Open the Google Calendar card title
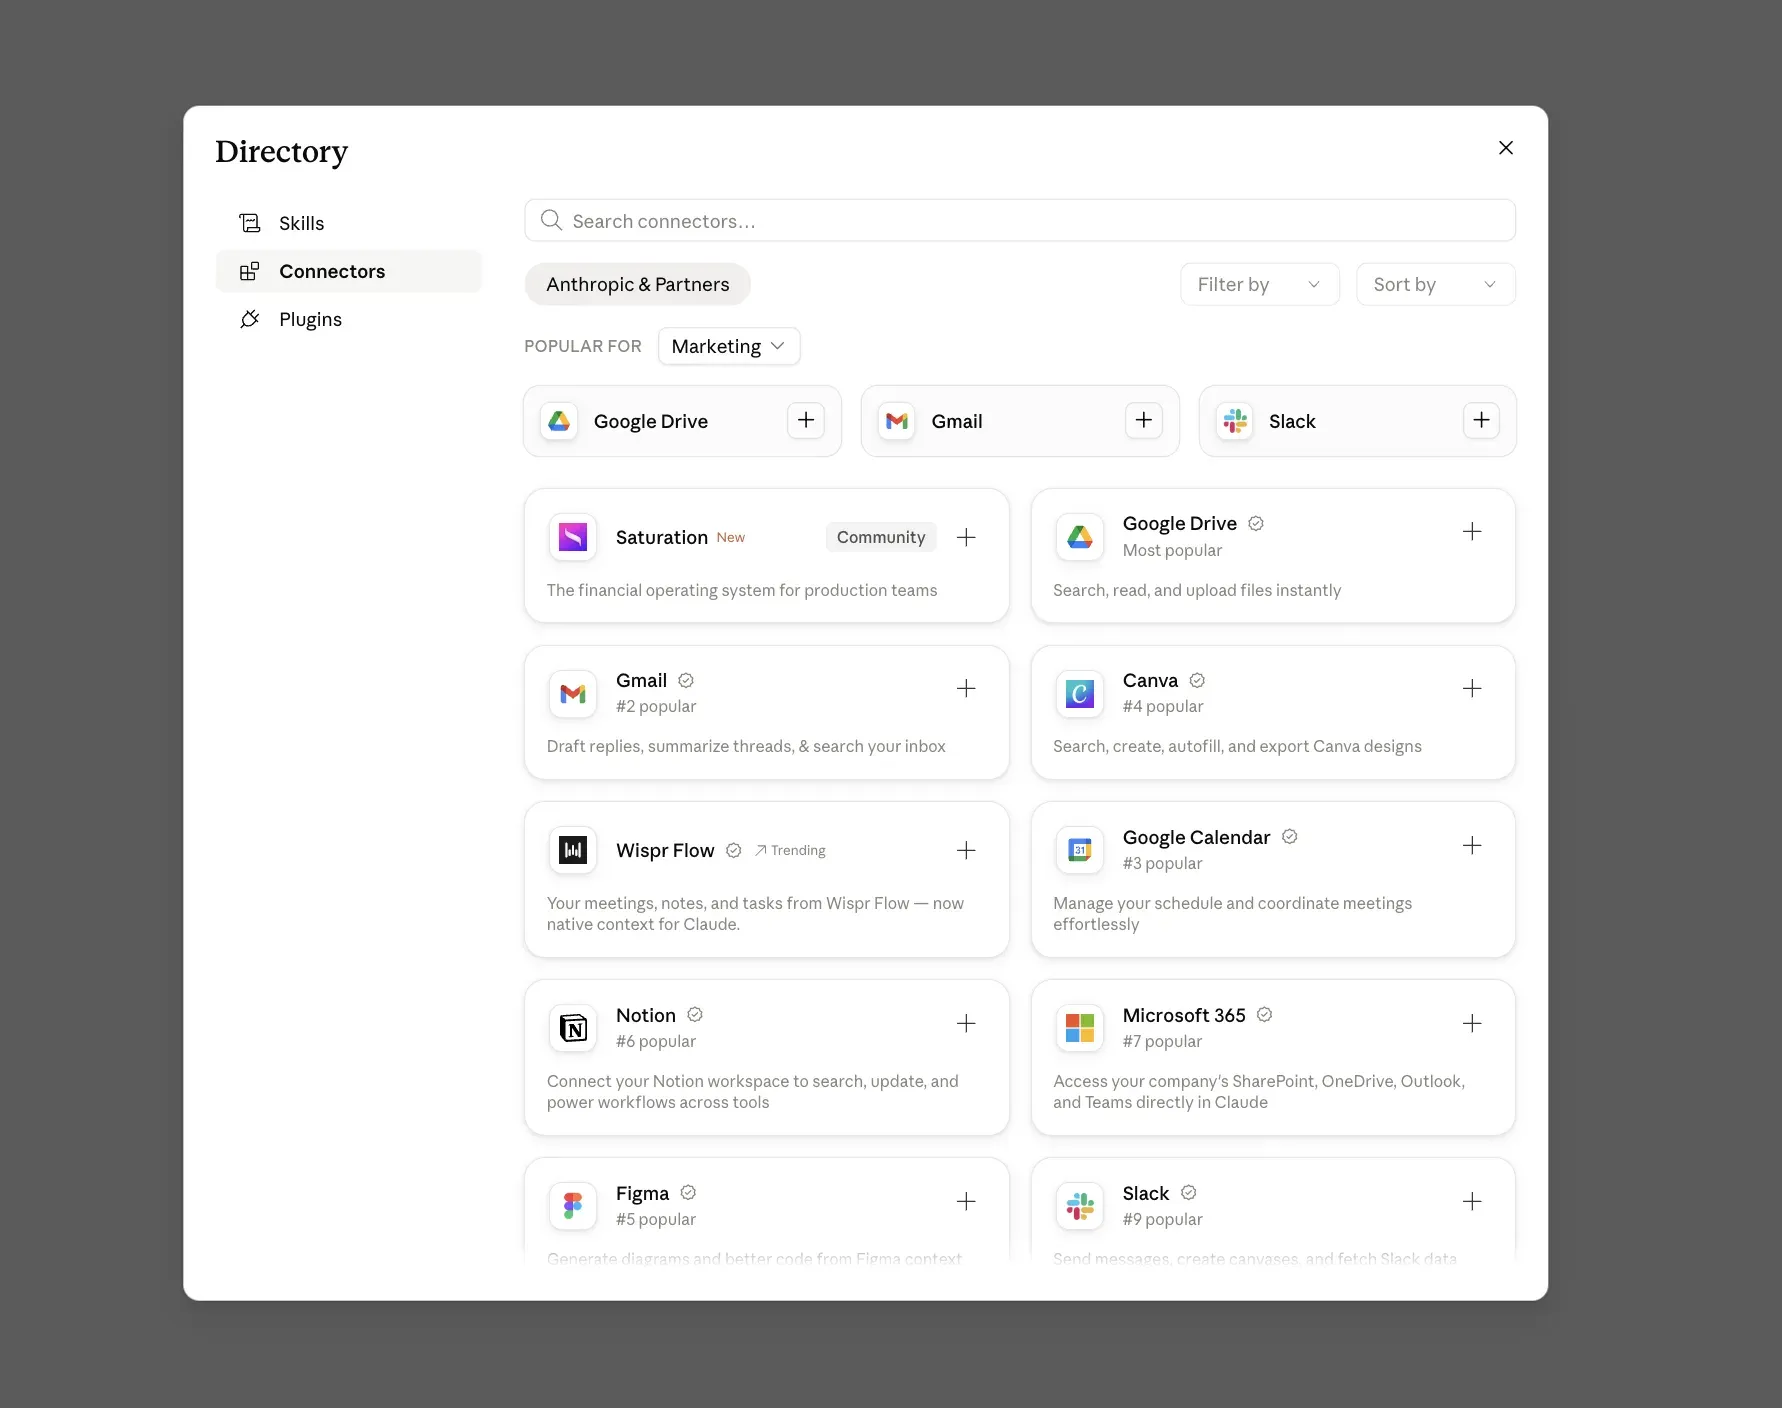The height and width of the screenshot is (1408, 1782). (1196, 837)
